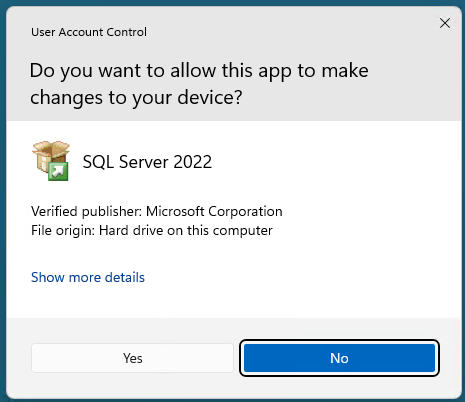
Task: Click the 'changes to your device?' heading line
Action: tap(136, 98)
